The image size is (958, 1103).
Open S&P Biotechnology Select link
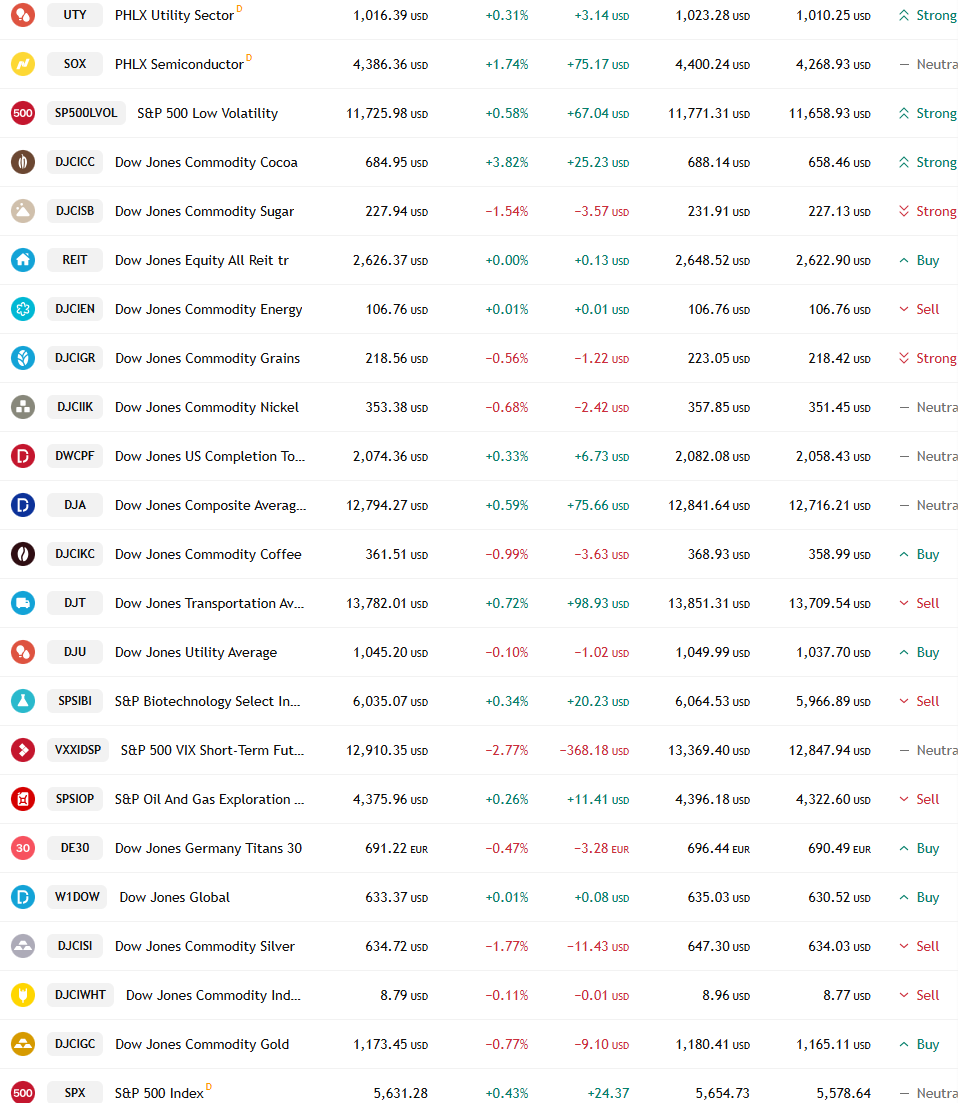pos(207,701)
